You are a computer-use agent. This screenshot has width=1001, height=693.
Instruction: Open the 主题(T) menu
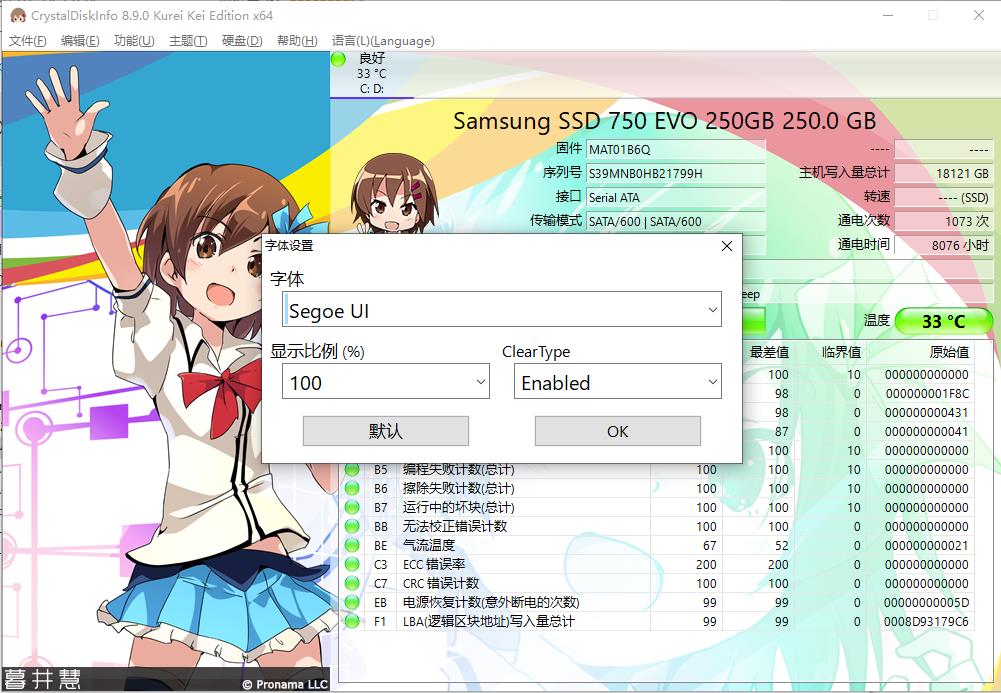pyautogui.click(x=188, y=41)
